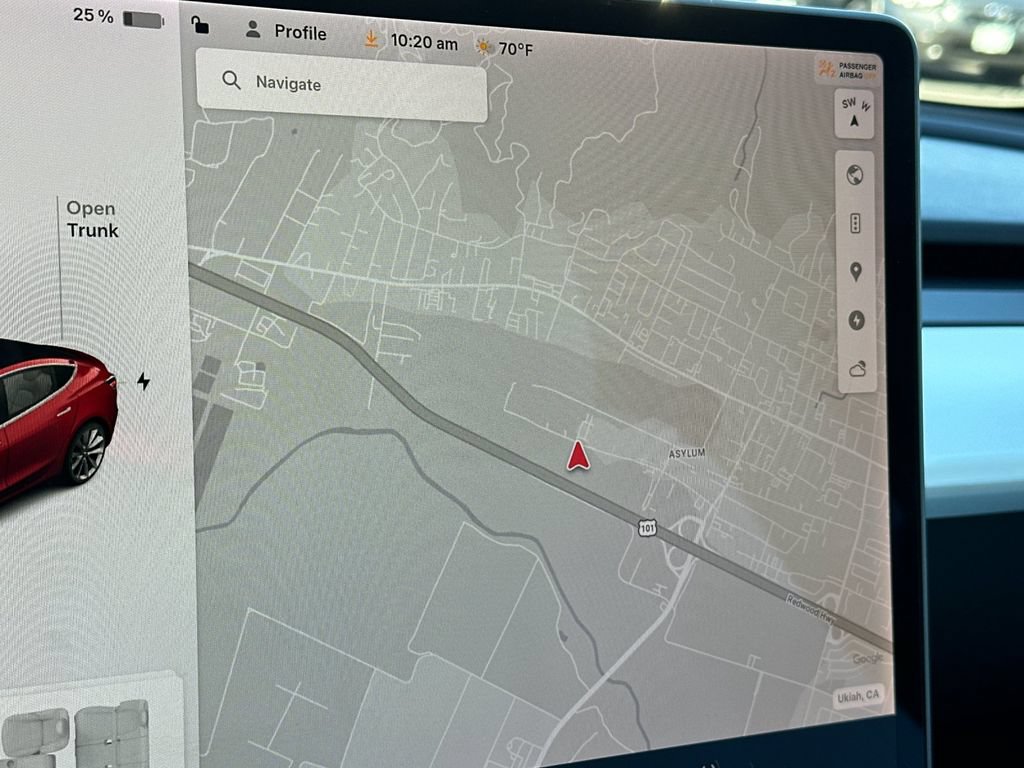The width and height of the screenshot is (1024, 768).
Task: Show chargers with the lightning bolt icon
Action: (x=857, y=321)
